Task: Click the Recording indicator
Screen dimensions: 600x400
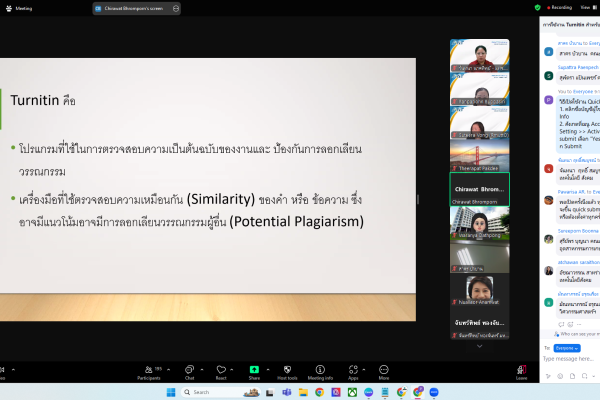Action: click(559, 7)
